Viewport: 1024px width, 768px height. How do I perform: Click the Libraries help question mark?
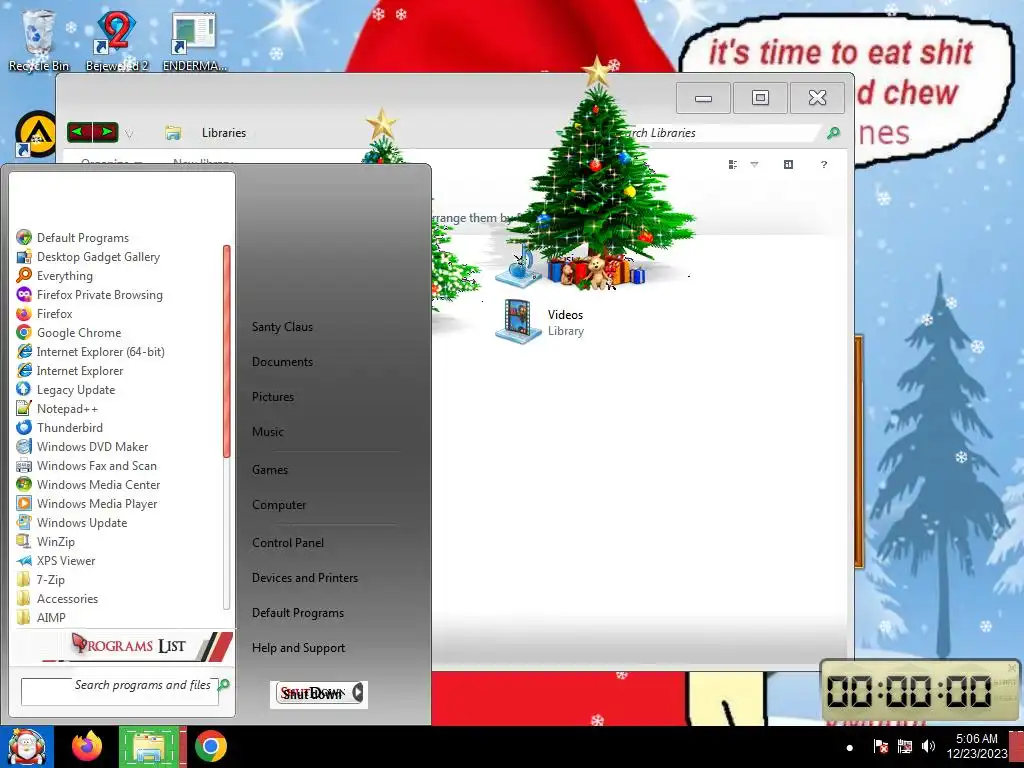(824, 165)
